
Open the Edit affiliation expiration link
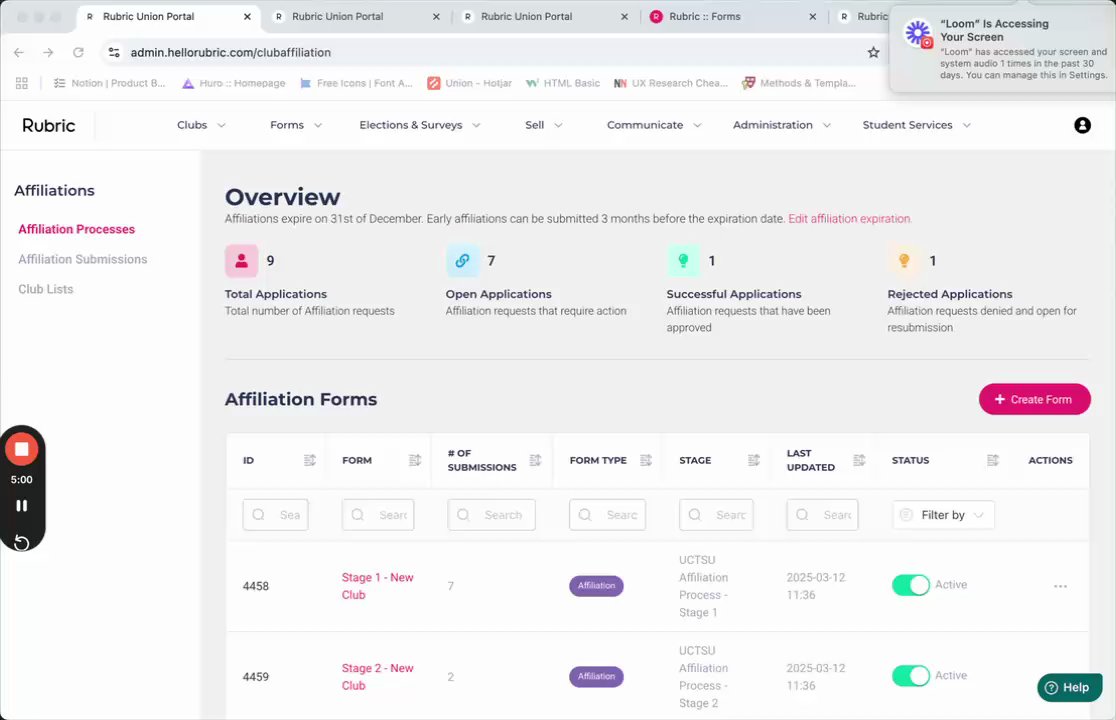click(849, 219)
